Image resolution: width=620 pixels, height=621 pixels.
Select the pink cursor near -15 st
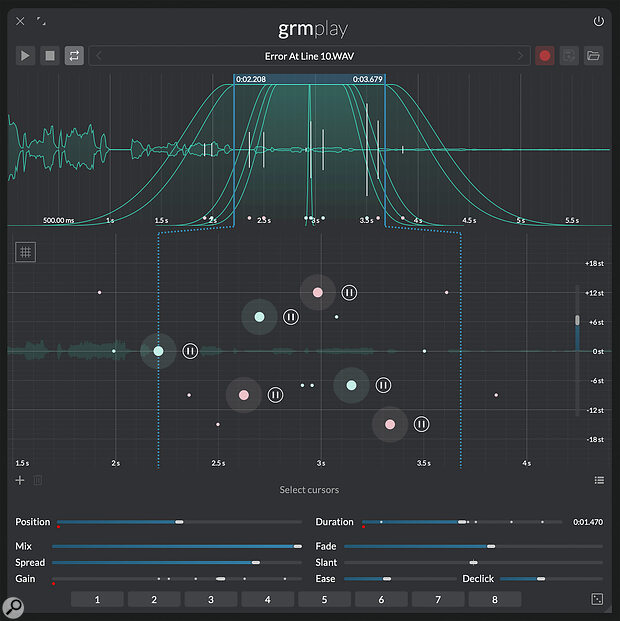point(390,425)
